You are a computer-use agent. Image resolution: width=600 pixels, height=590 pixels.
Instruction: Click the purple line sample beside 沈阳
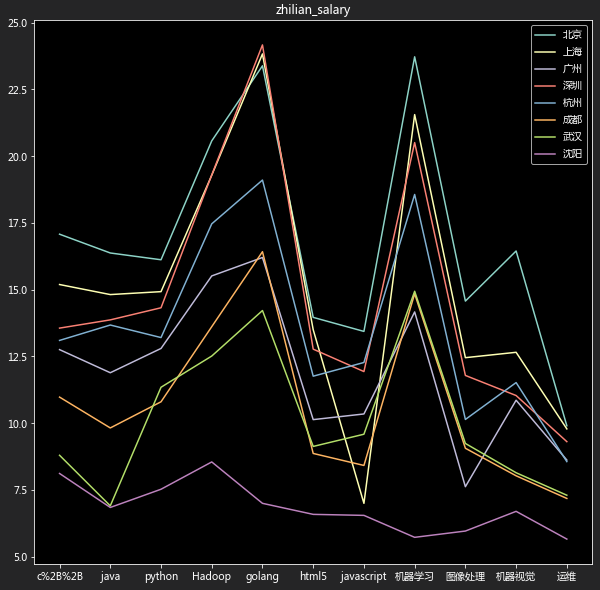point(545,154)
